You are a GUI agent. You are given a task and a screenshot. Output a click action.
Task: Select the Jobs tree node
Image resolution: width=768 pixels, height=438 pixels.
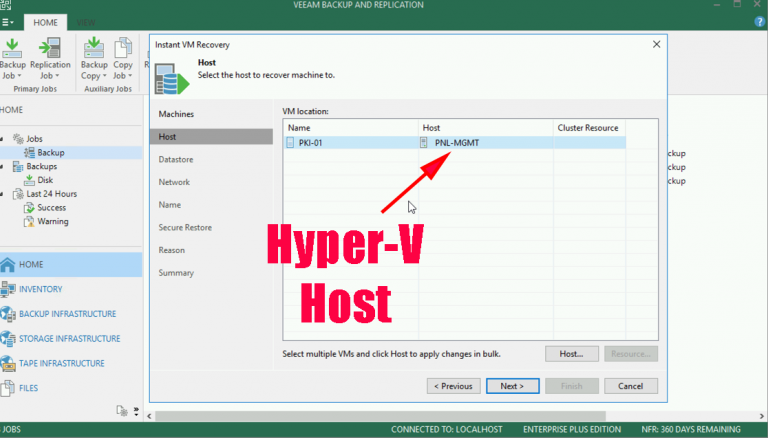click(34, 139)
